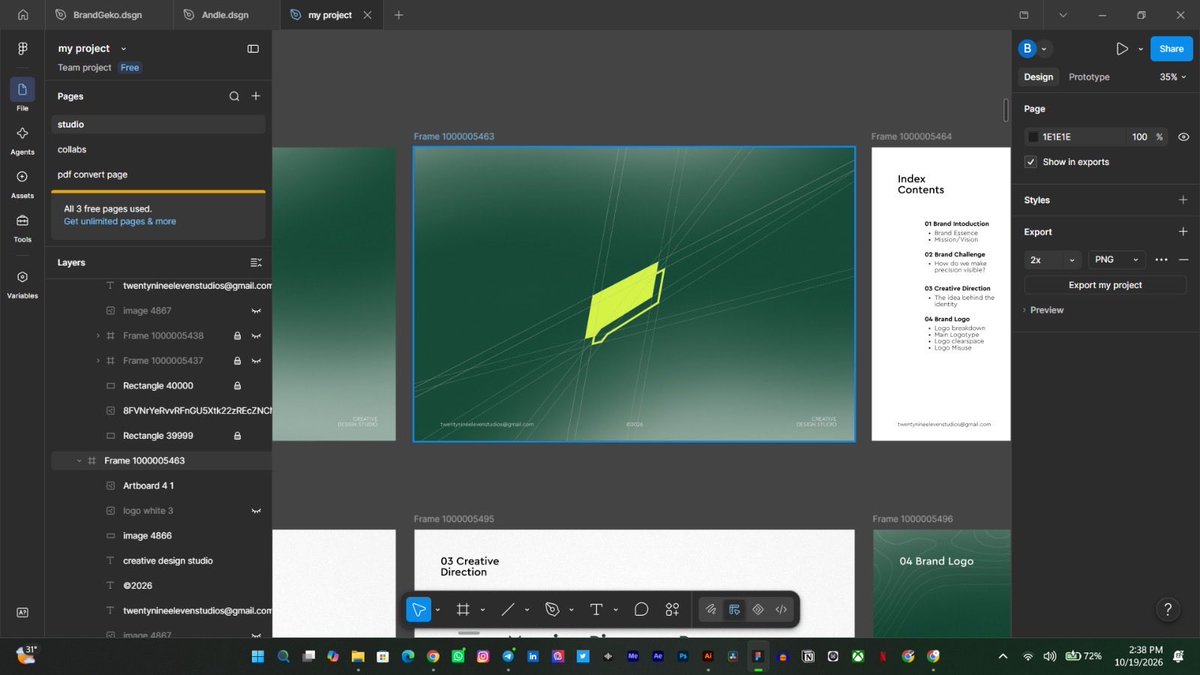Open the Assets panel in left sidebar

point(22,183)
